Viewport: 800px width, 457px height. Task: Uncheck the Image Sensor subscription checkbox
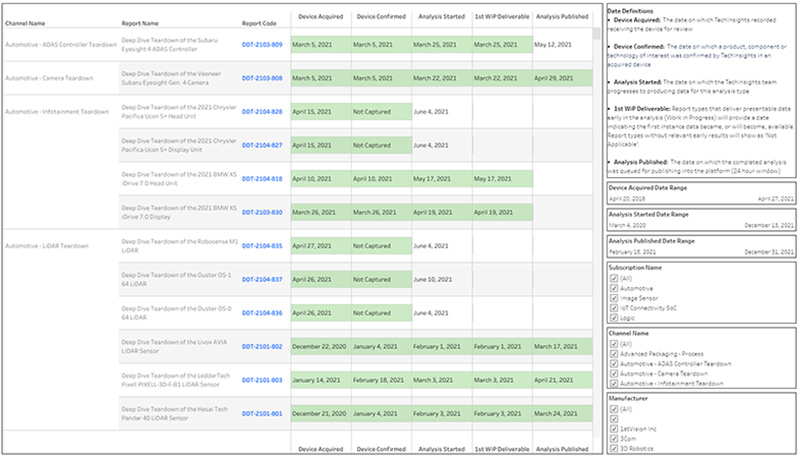[614, 298]
